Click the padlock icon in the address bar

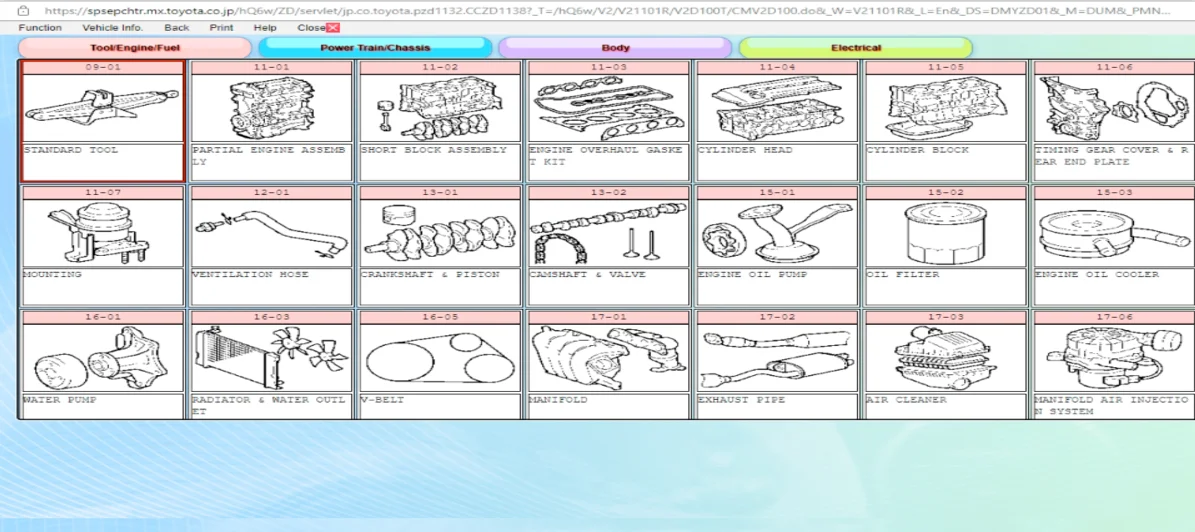[x=24, y=11]
